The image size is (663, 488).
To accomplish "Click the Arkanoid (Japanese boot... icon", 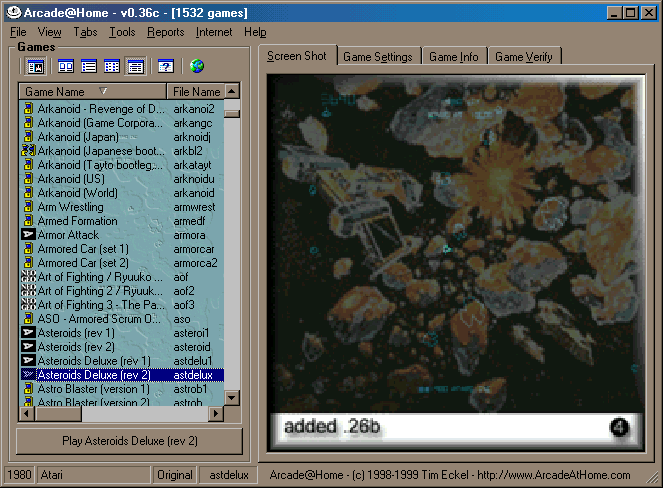I will pyautogui.click(x=28, y=151).
